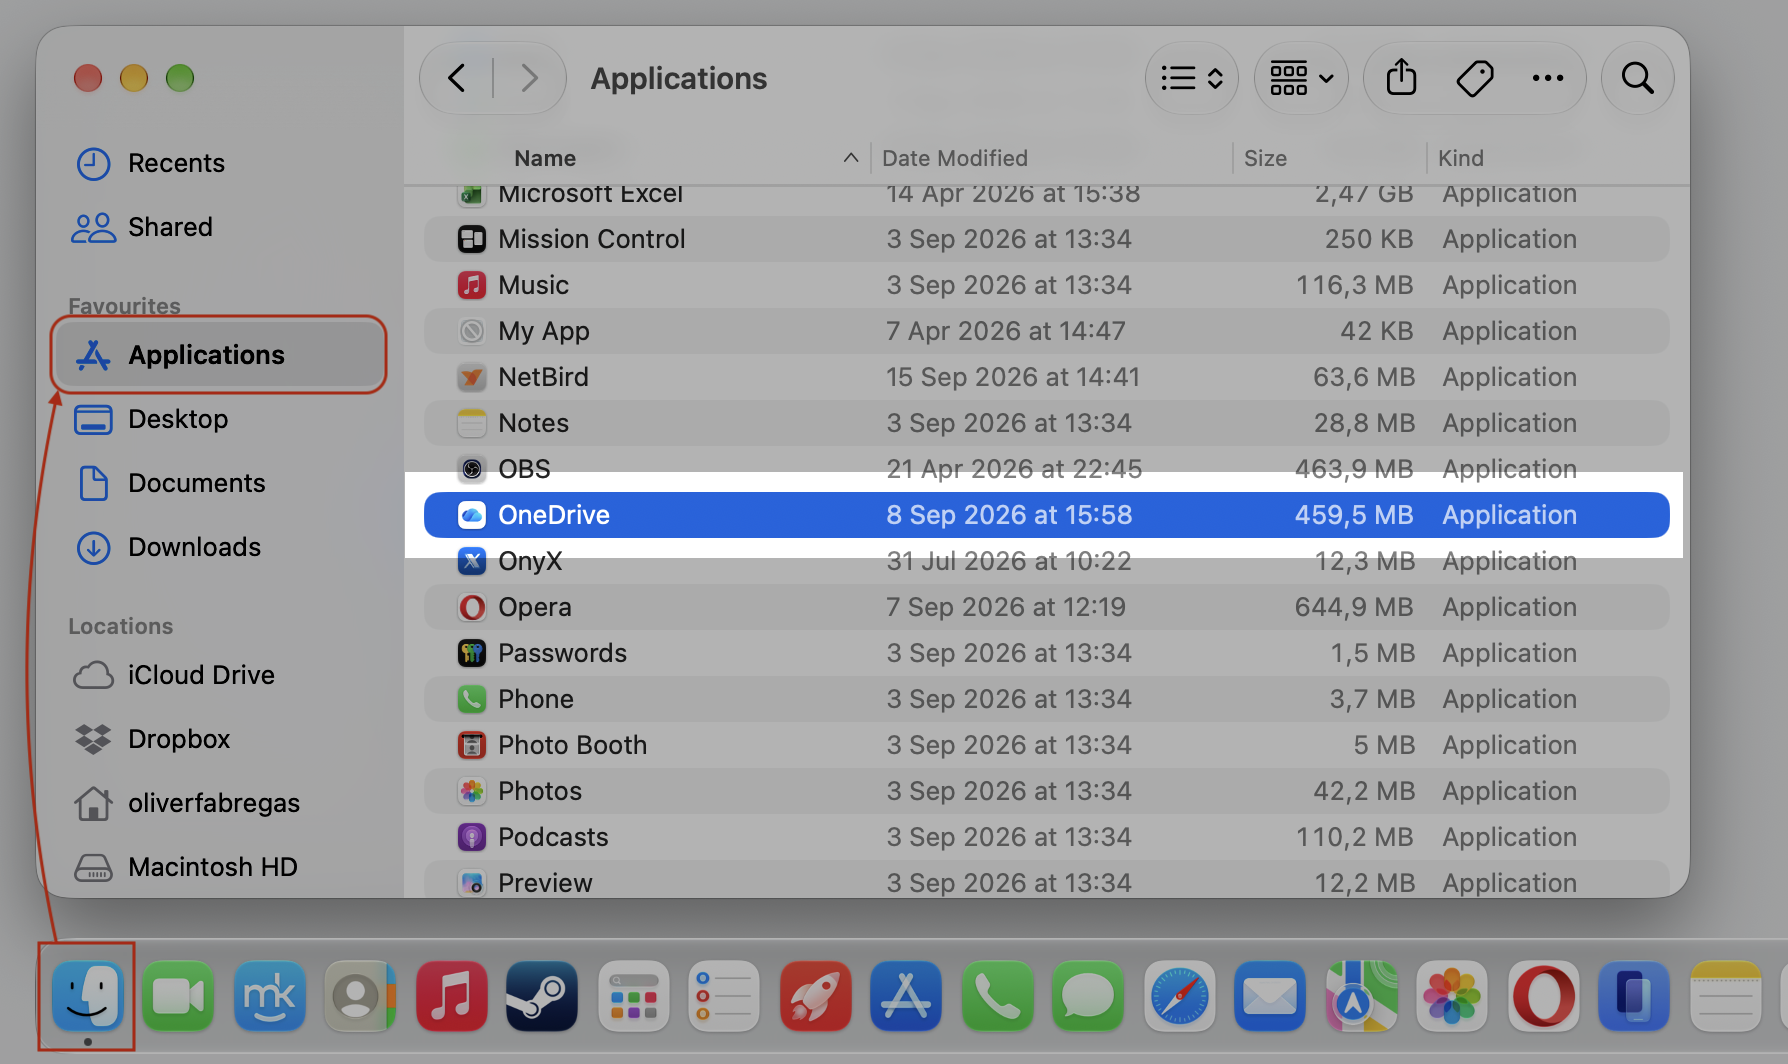
Task: Toggle sort order caret in Name column
Action: coord(851,158)
